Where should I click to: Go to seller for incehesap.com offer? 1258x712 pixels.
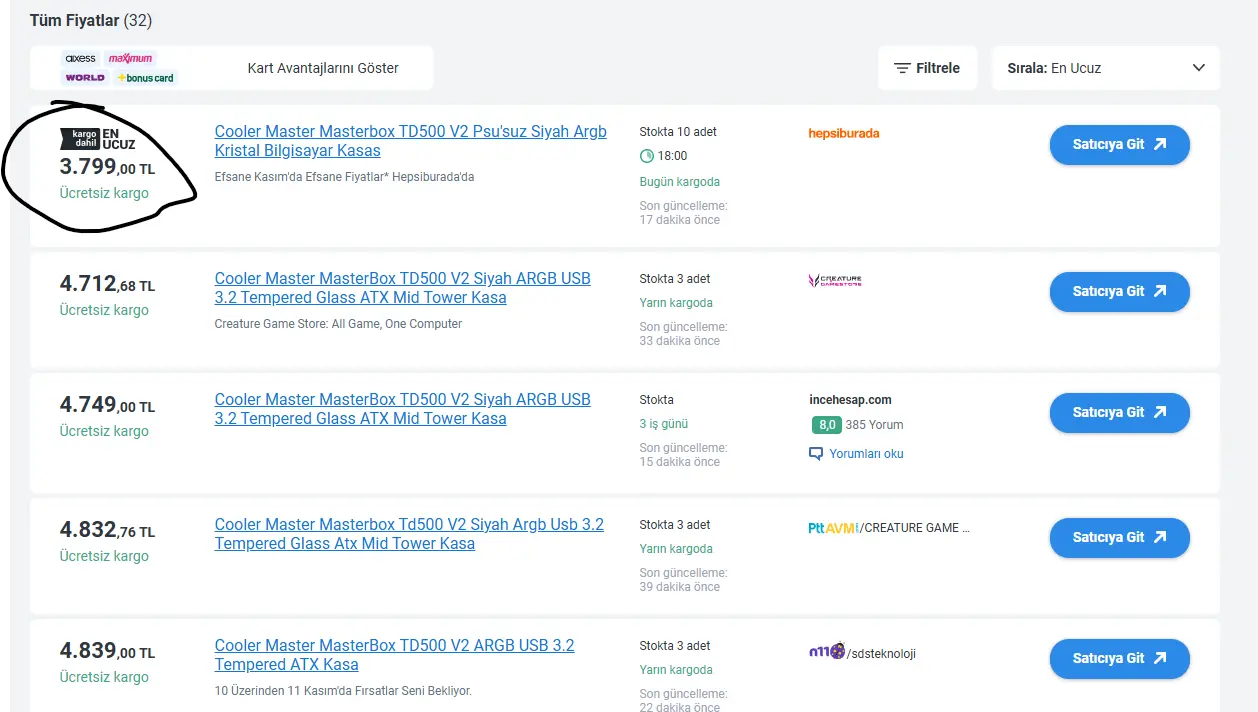click(1119, 412)
